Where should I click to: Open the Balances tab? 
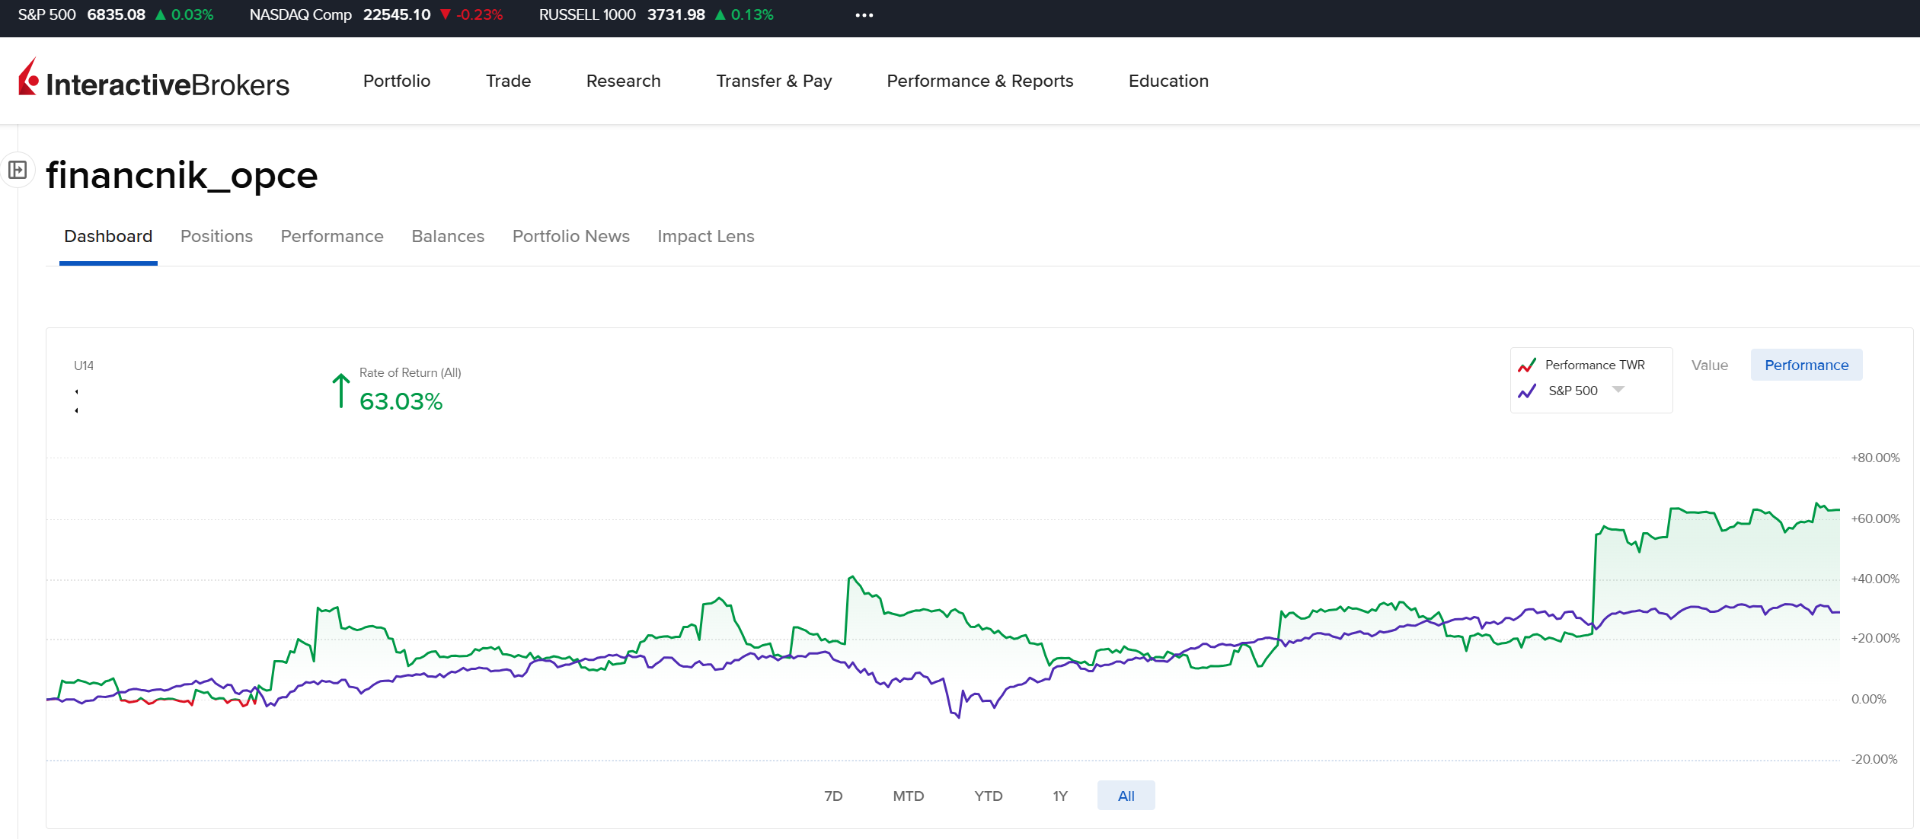click(447, 236)
